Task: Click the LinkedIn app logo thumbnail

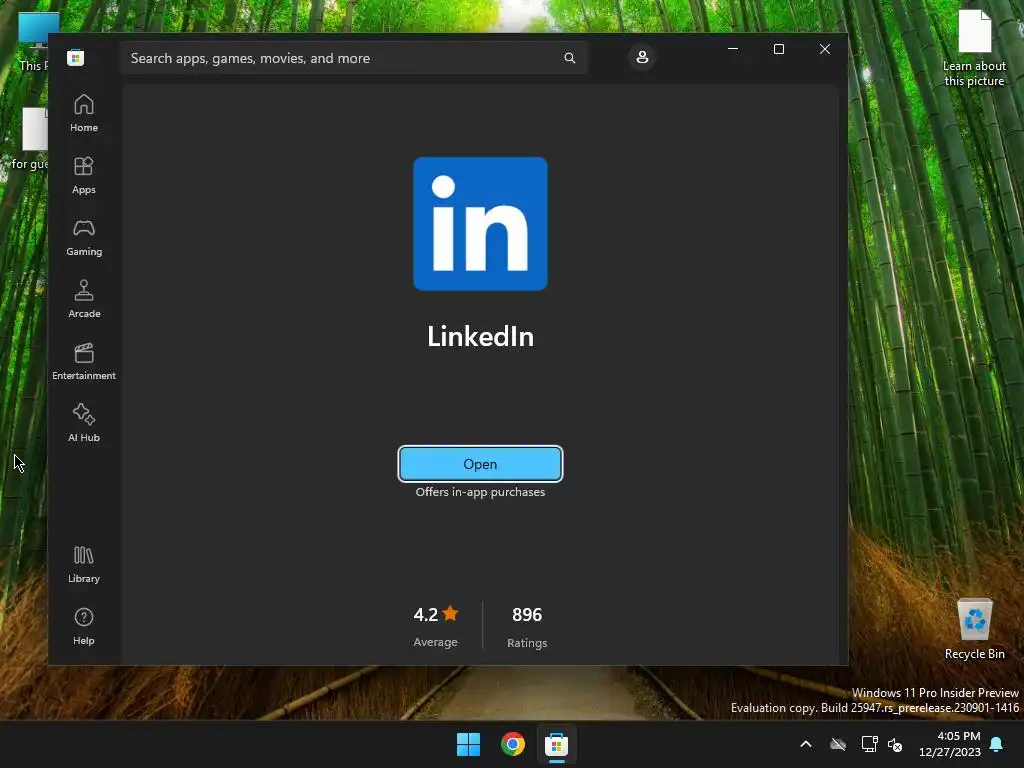Action: click(x=480, y=224)
